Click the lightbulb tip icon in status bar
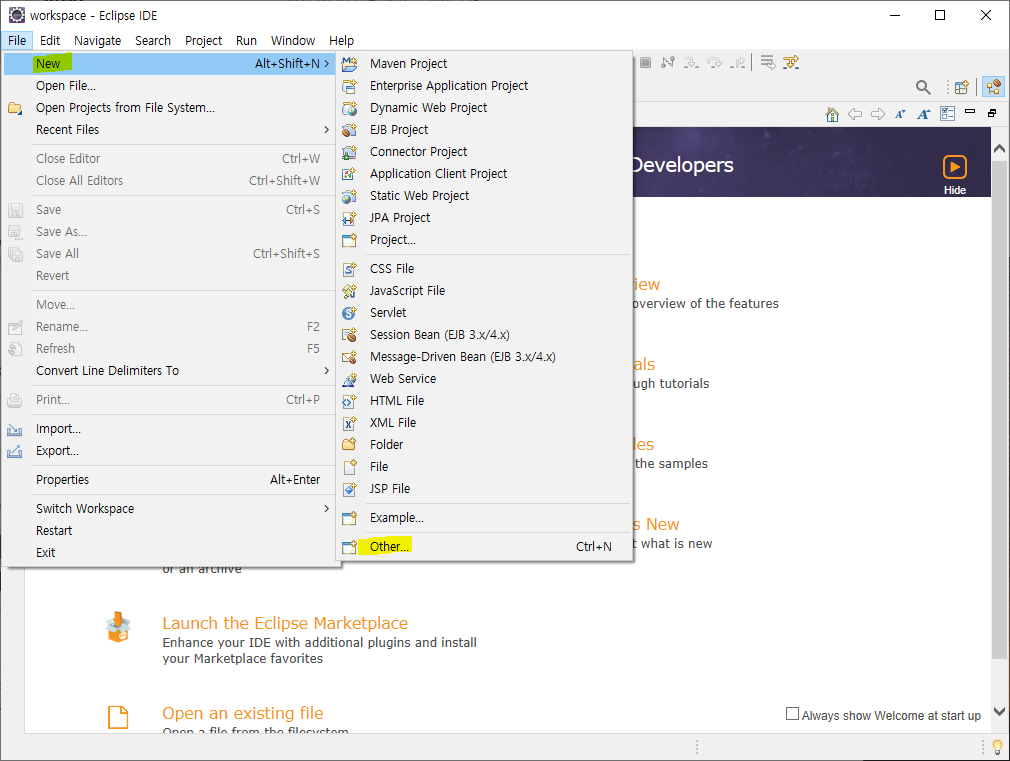Viewport: 1010px width, 761px height. pos(997,747)
